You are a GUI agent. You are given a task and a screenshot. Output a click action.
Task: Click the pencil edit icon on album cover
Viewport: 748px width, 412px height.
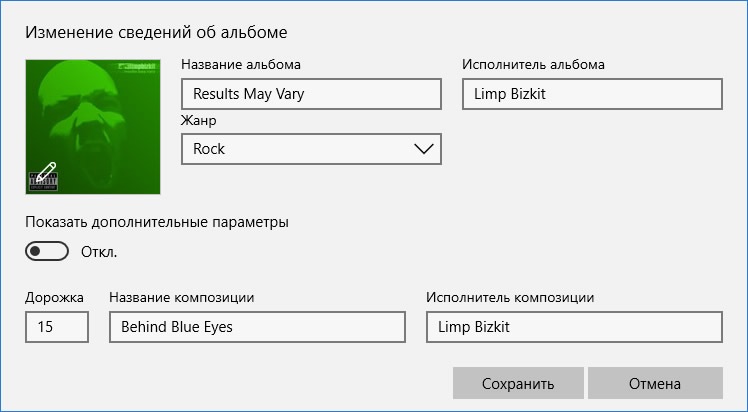46,172
